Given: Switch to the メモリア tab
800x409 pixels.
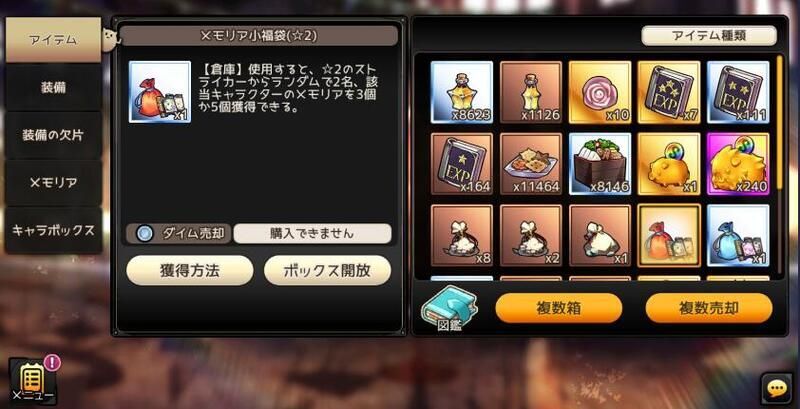Looking at the screenshot, I should click(53, 183).
